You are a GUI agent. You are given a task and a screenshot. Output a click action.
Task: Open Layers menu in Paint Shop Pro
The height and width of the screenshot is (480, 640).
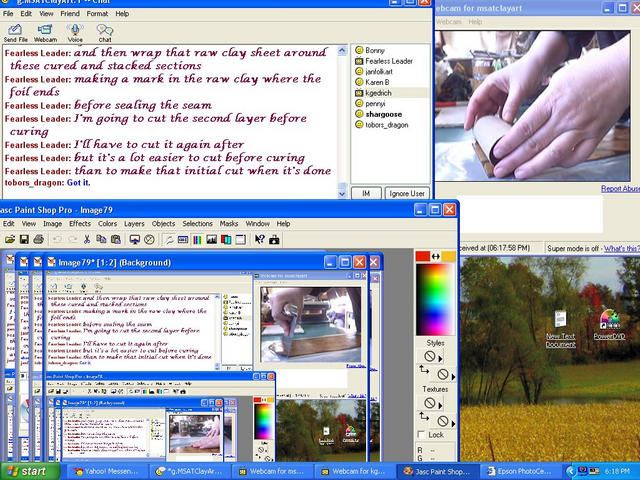point(134,224)
